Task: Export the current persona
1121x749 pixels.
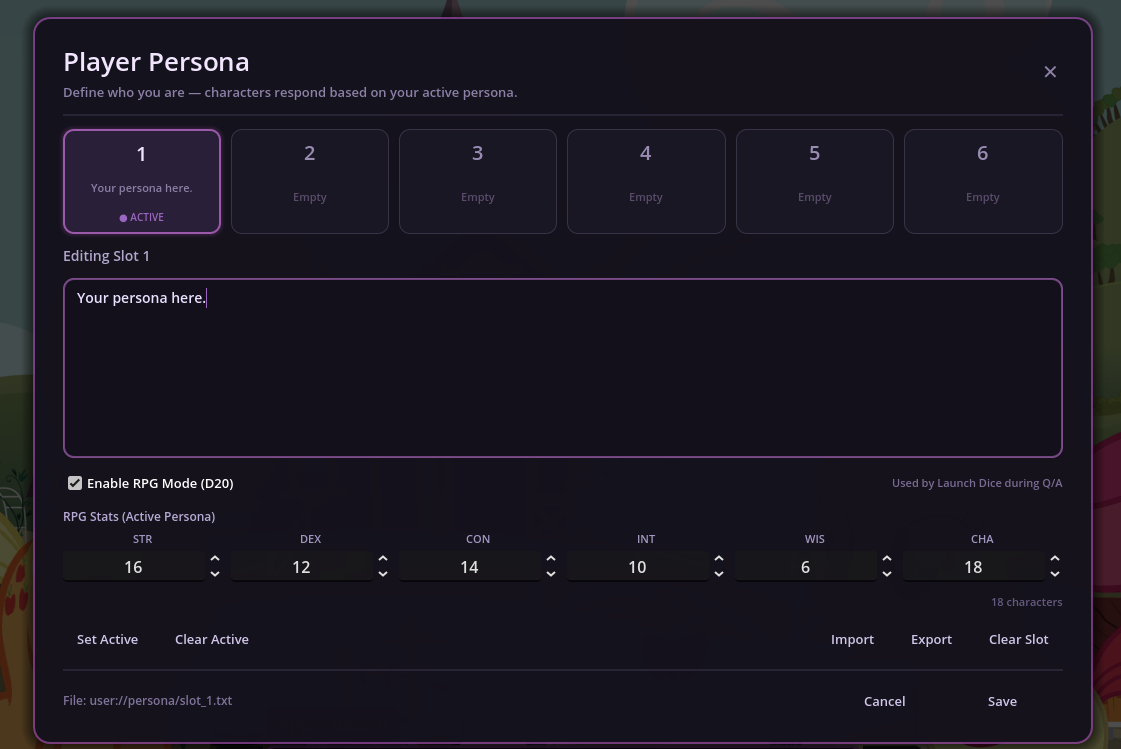Action: [x=931, y=640]
